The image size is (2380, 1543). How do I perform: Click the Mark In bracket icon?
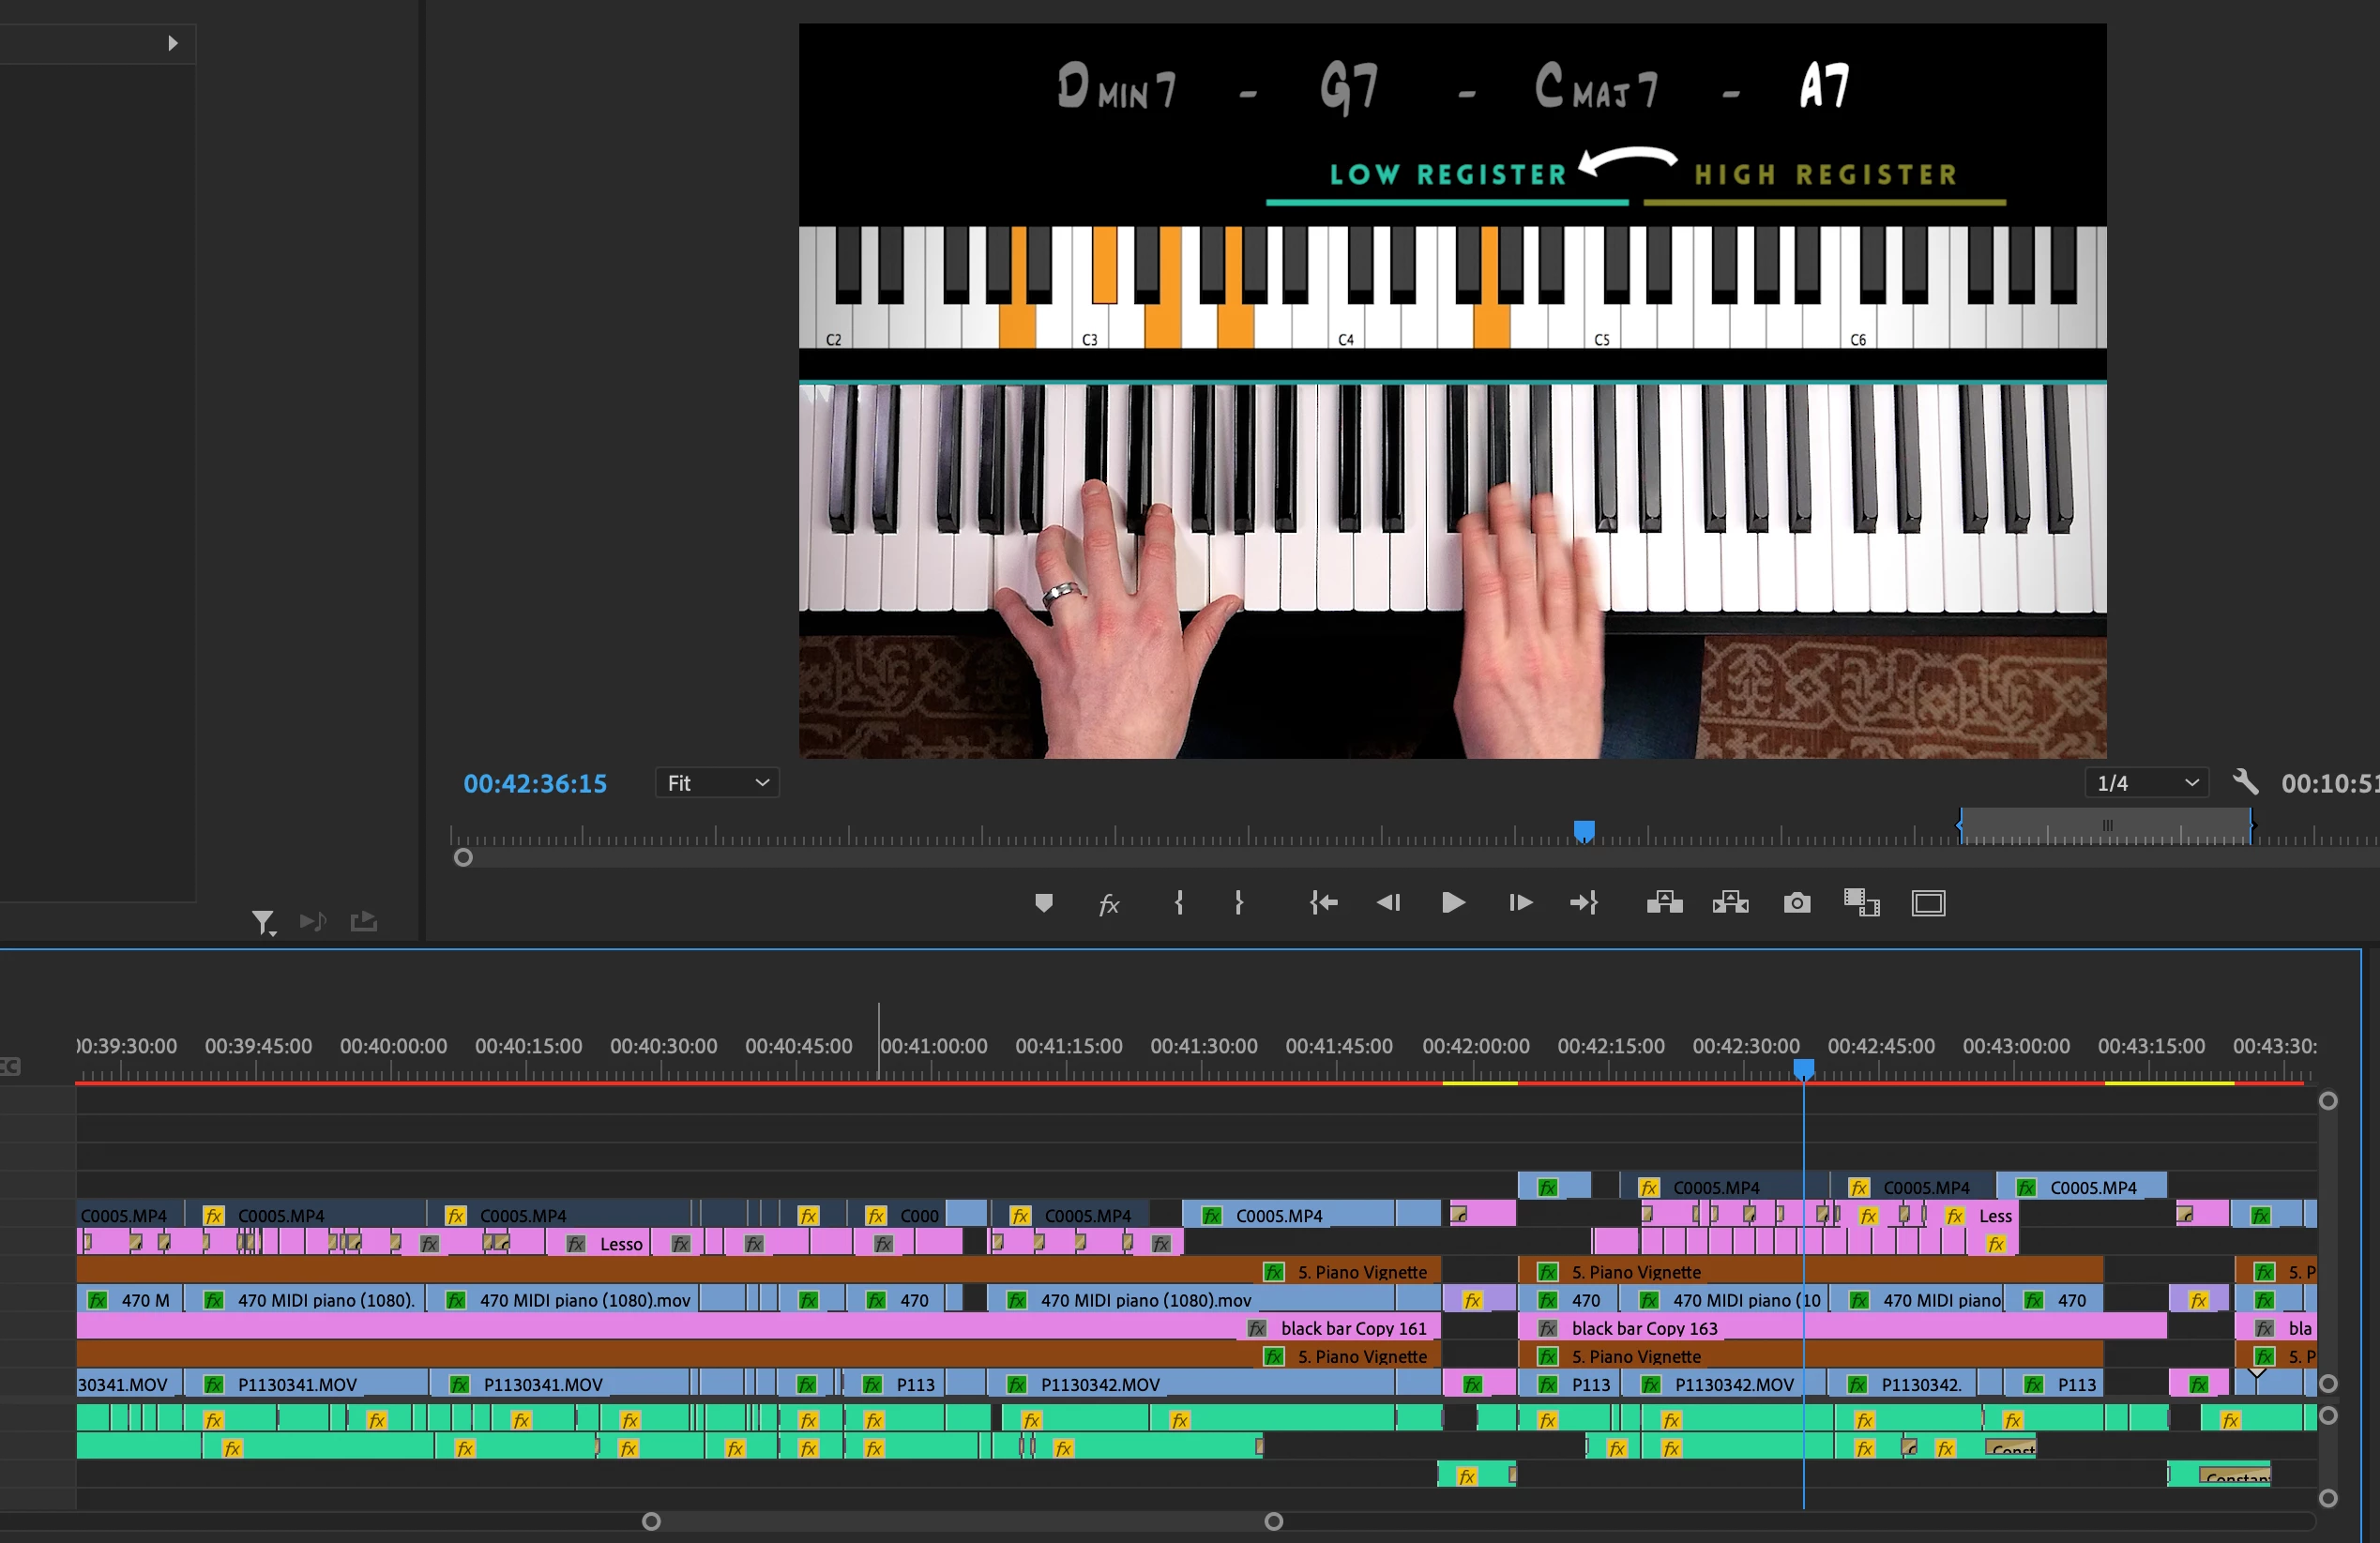1179,903
